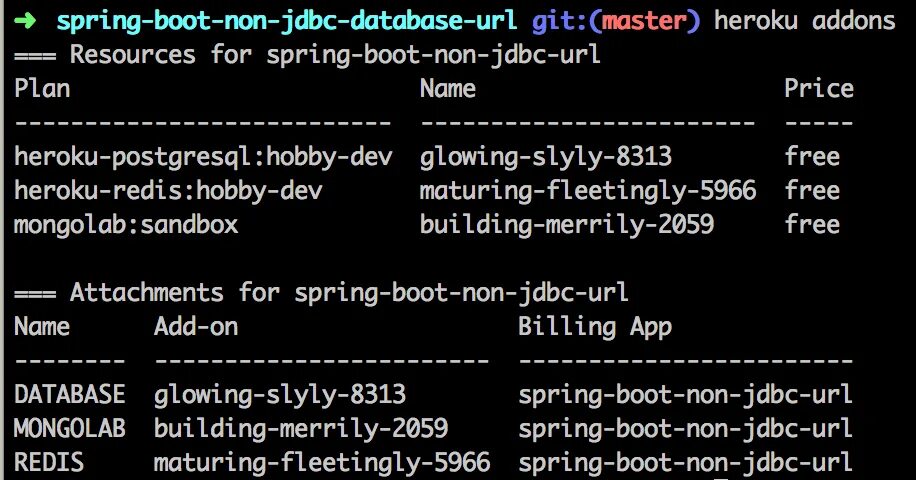The width and height of the screenshot is (916, 480).
Task: Click billing app on the REDIS row
Action: [685, 462]
